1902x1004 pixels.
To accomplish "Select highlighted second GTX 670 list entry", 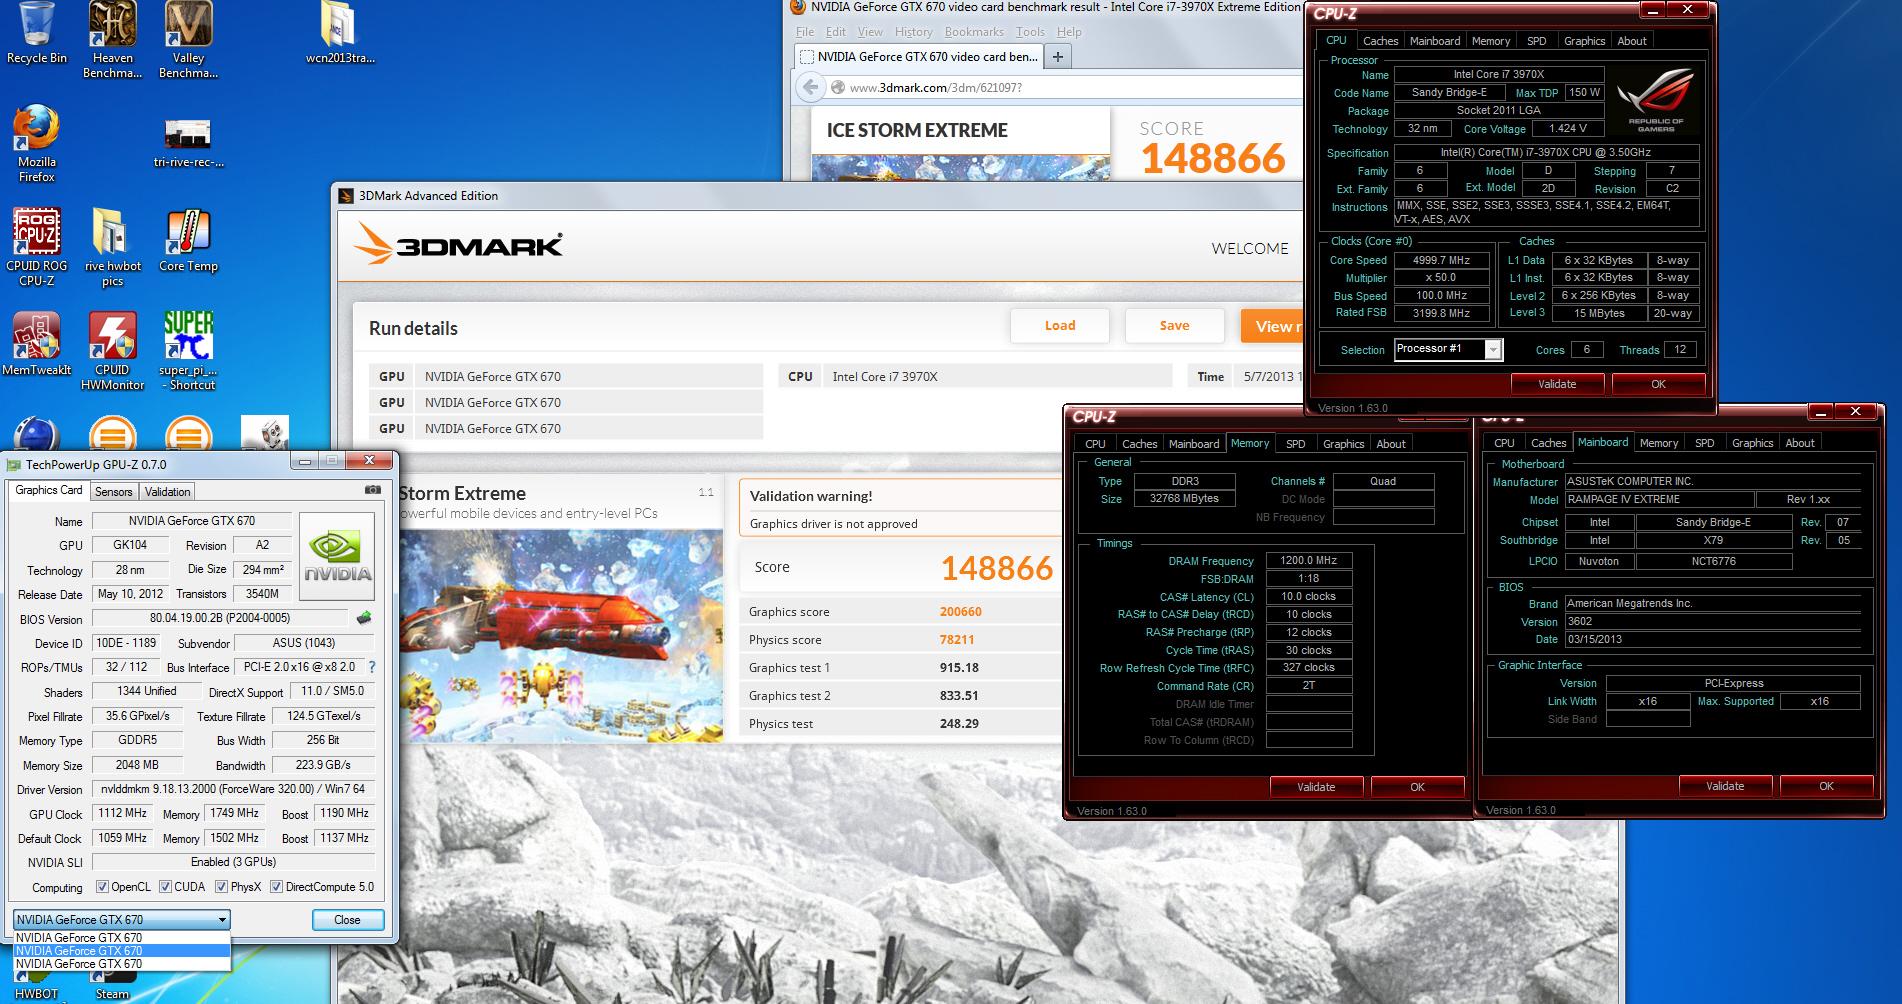I will tap(121, 951).
